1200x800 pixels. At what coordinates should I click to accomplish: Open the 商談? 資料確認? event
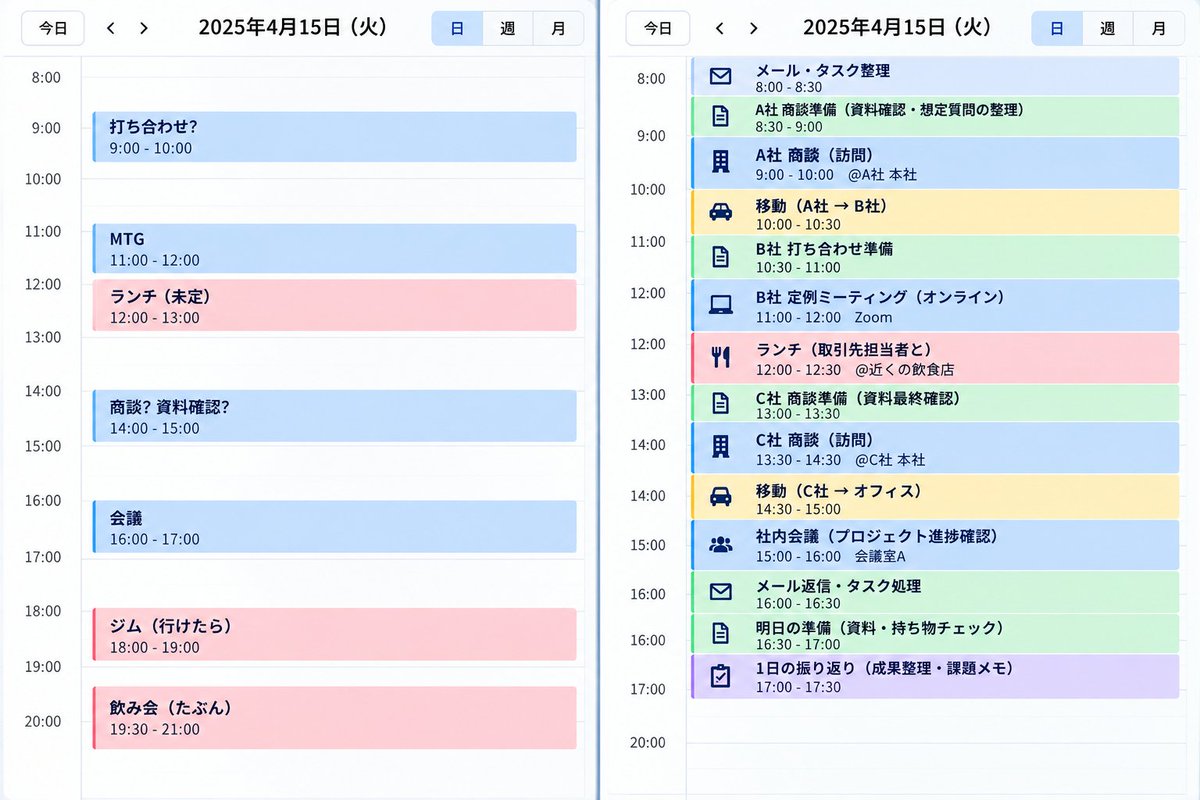coord(334,416)
